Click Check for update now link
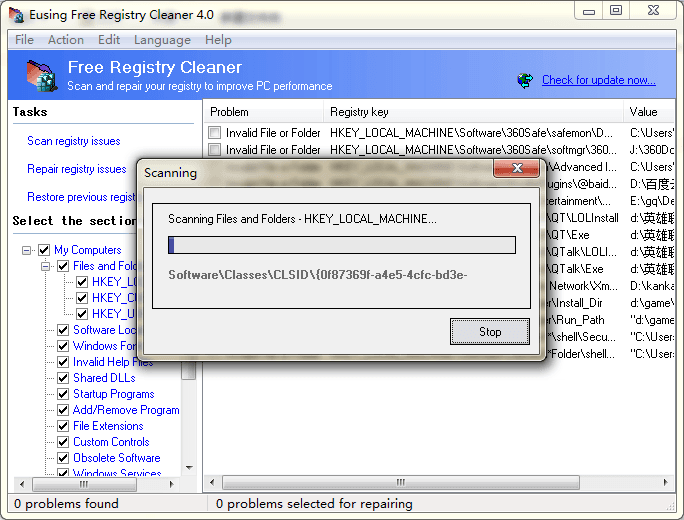684x520 pixels. pyautogui.click(x=598, y=80)
